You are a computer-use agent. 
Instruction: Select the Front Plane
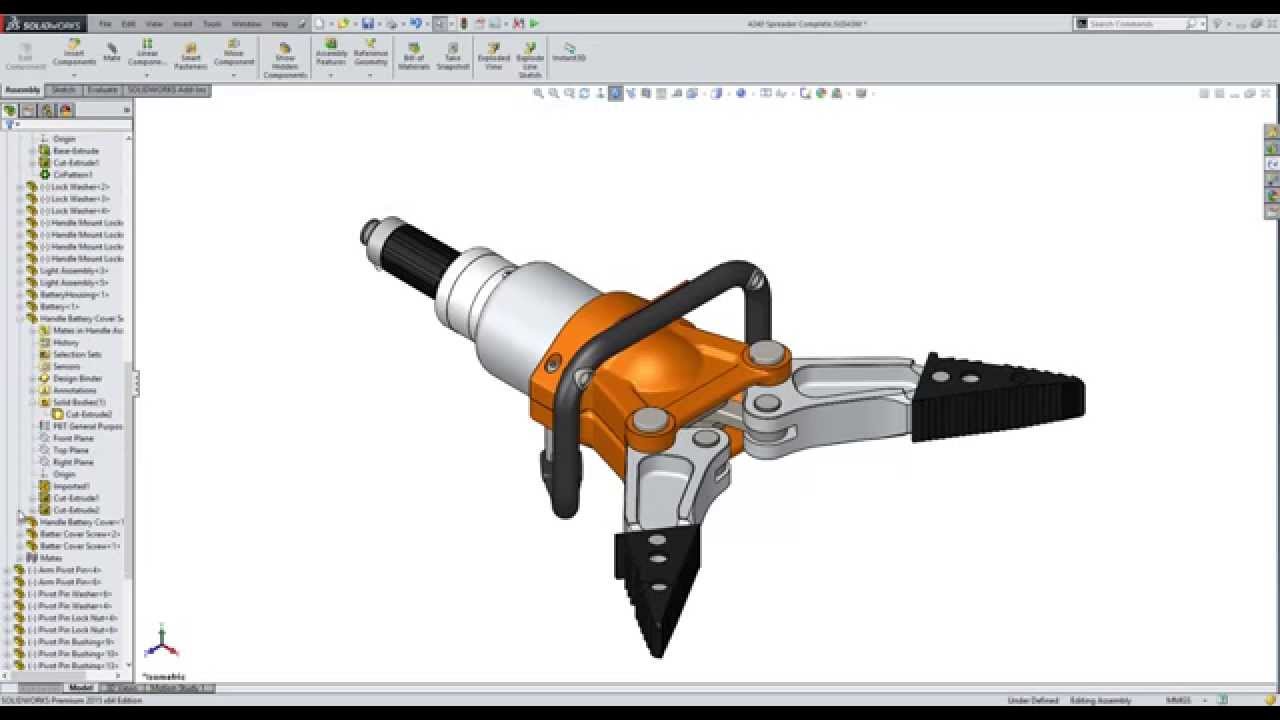(x=73, y=439)
